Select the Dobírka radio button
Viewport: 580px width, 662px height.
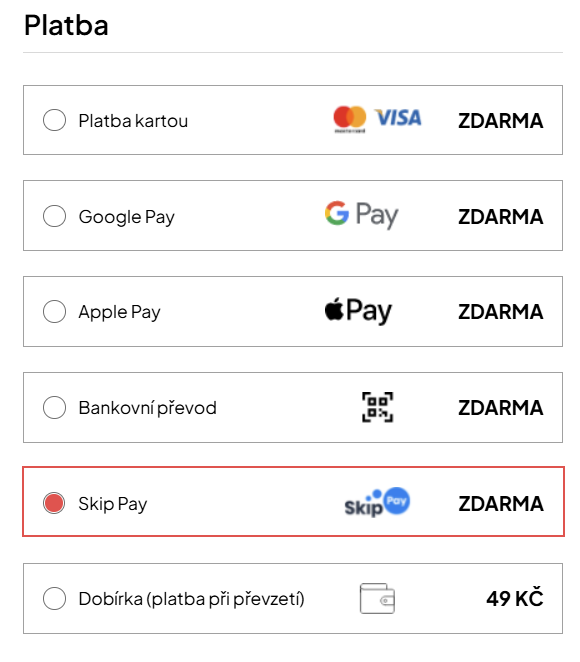pyautogui.click(x=54, y=598)
